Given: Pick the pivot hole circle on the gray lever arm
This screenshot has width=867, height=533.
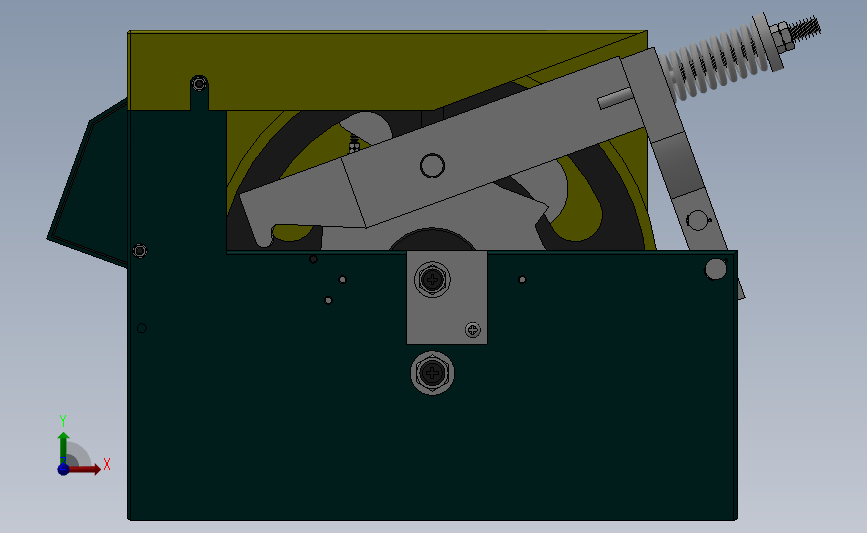Looking at the screenshot, I should (432, 165).
